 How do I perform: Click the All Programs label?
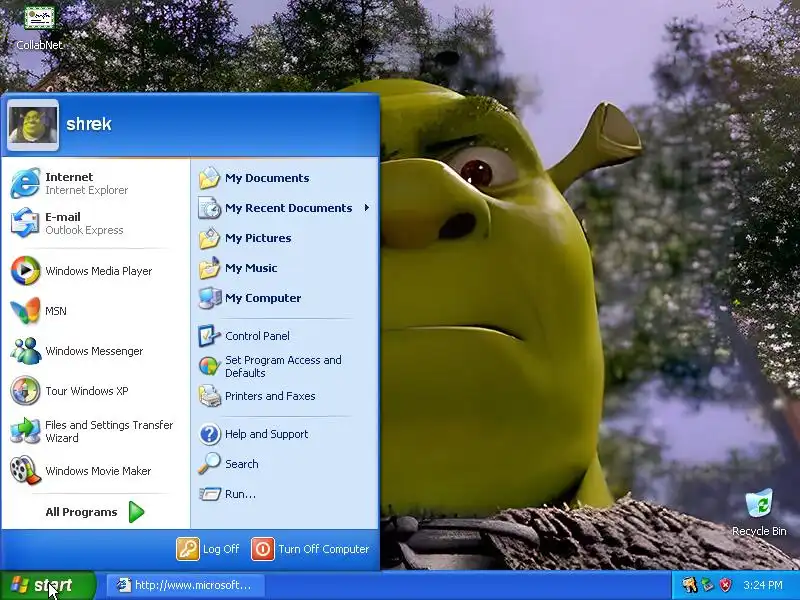point(81,512)
